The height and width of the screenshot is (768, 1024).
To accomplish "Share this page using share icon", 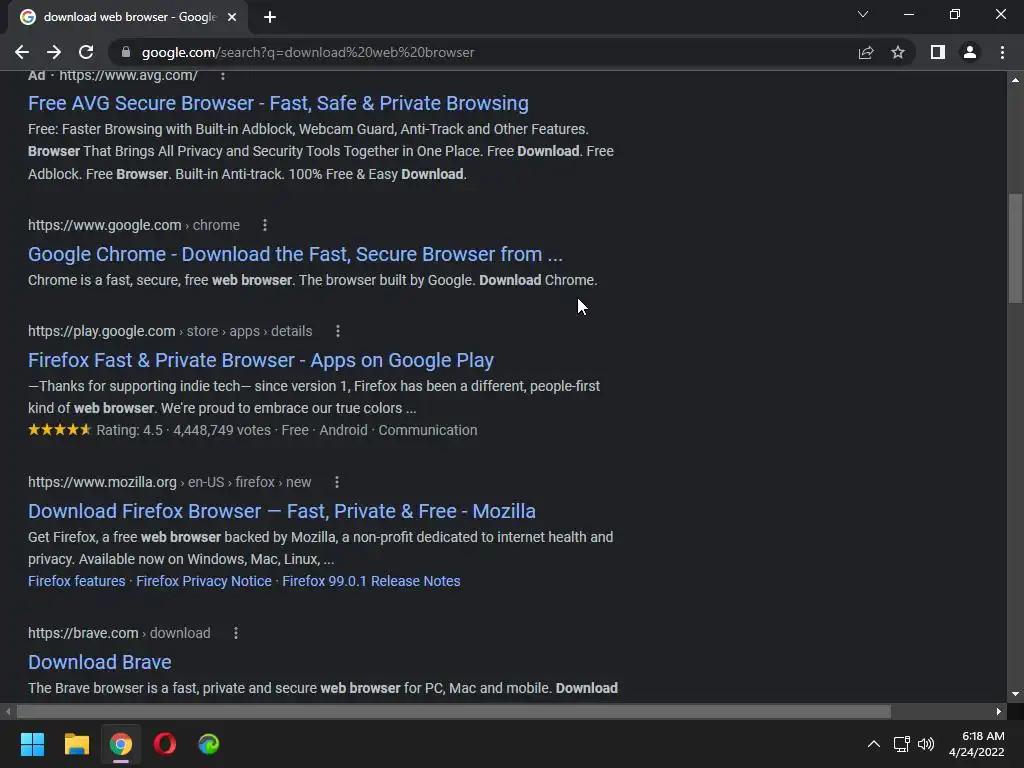I will [x=865, y=52].
